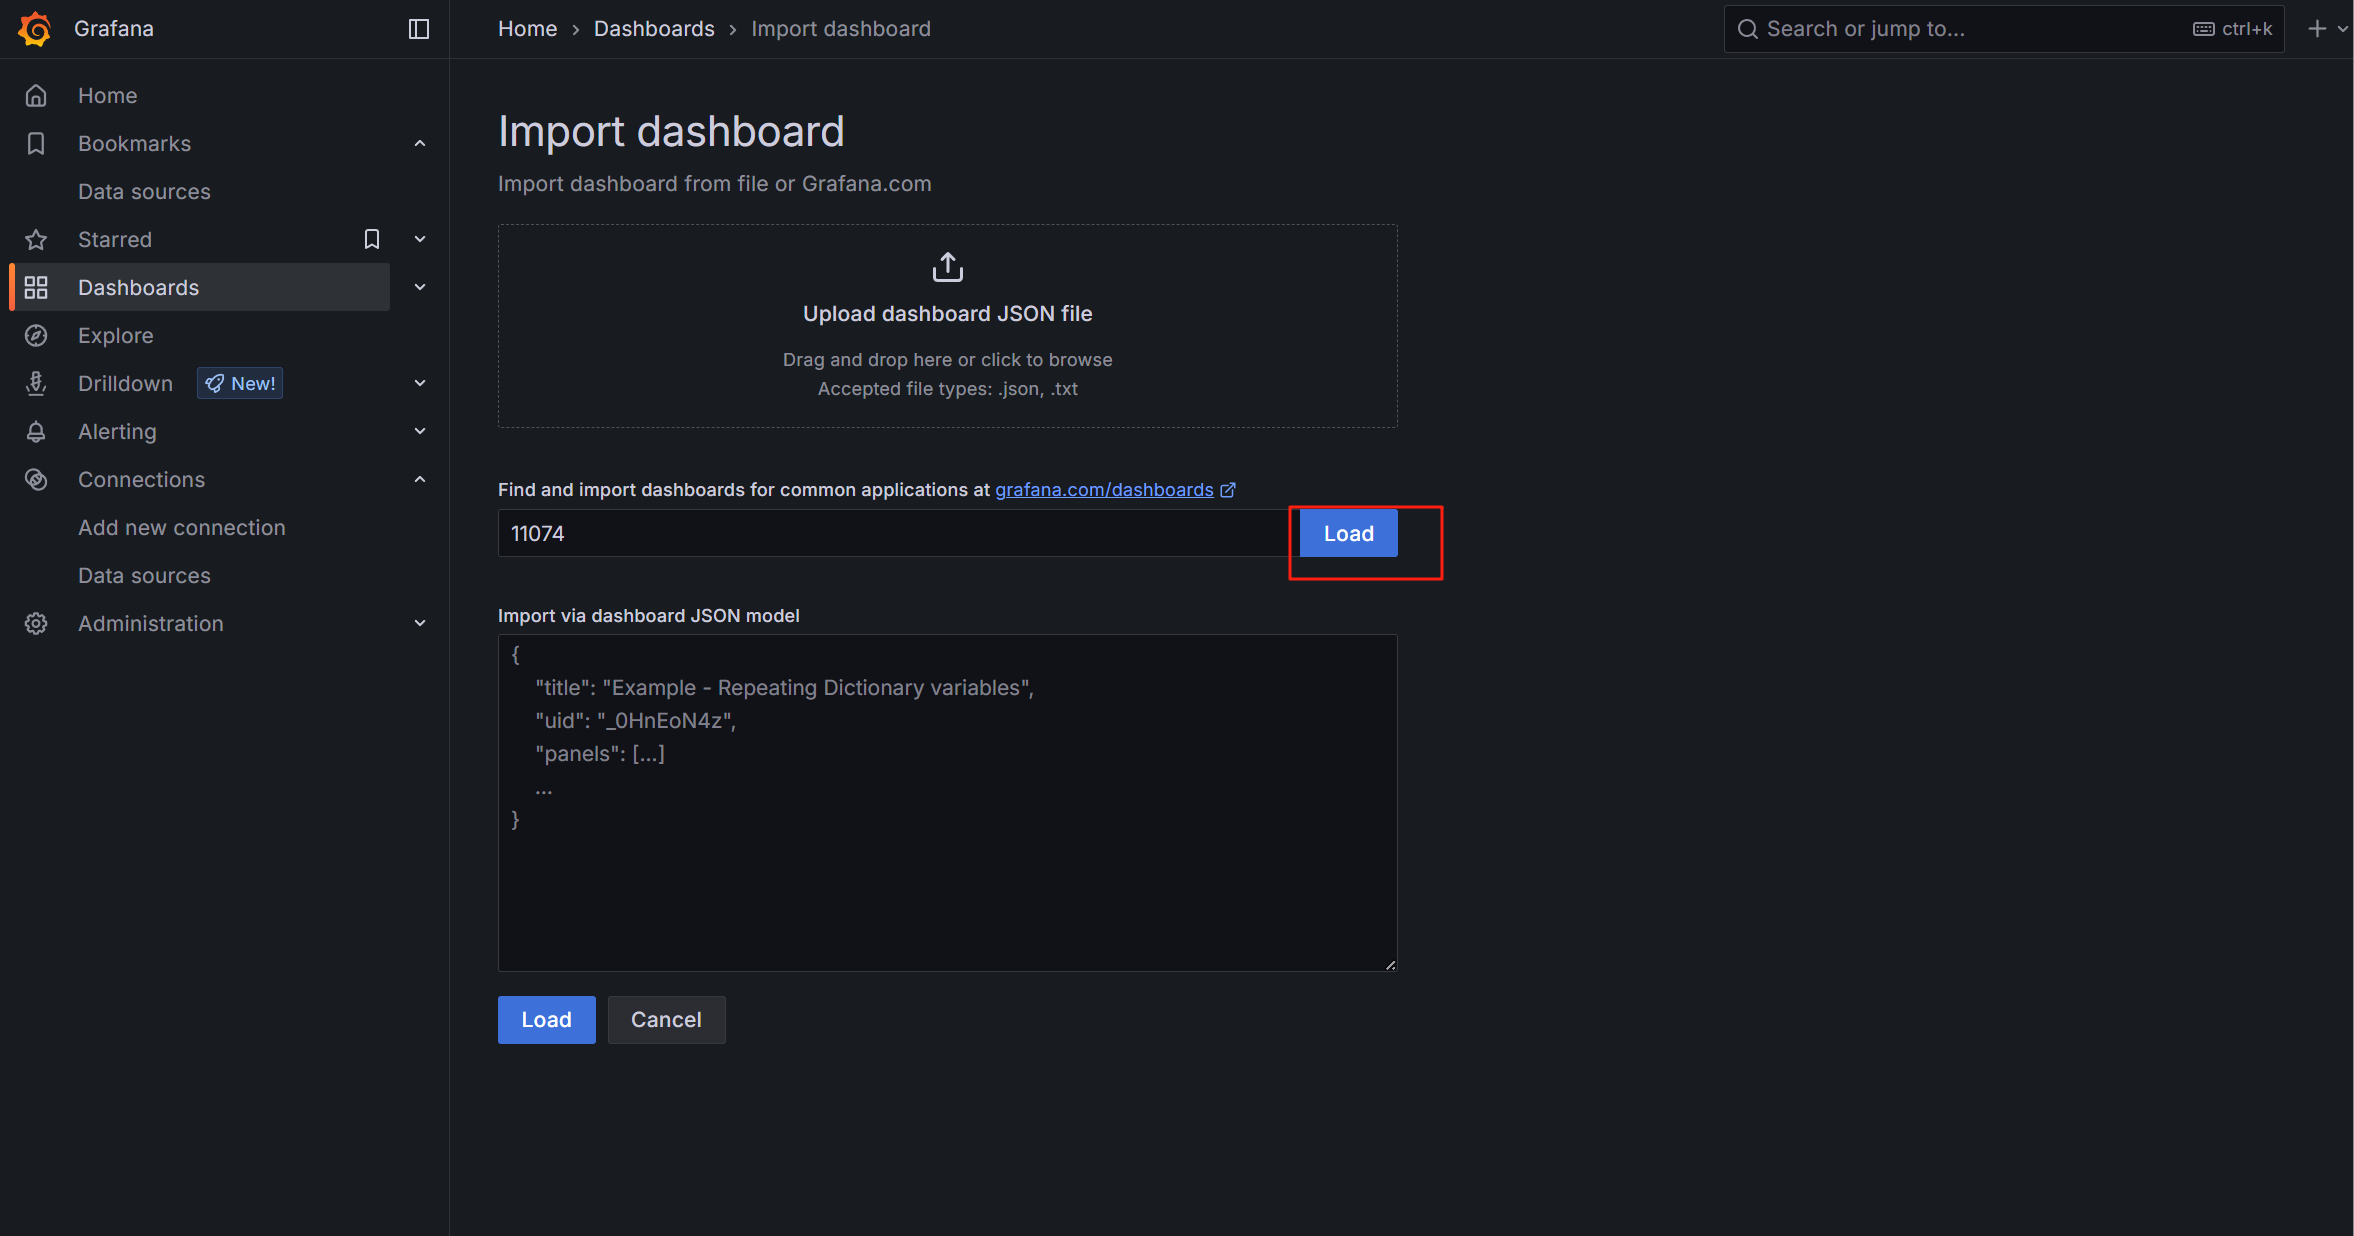The image size is (2354, 1236).
Task: Click the Administration gear icon
Action: [36, 624]
